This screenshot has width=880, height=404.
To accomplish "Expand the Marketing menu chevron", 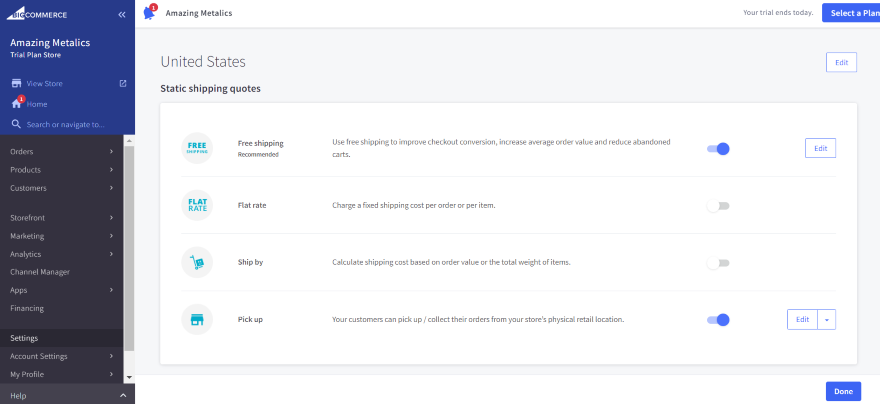I will pyautogui.click(x=112, y=236).
